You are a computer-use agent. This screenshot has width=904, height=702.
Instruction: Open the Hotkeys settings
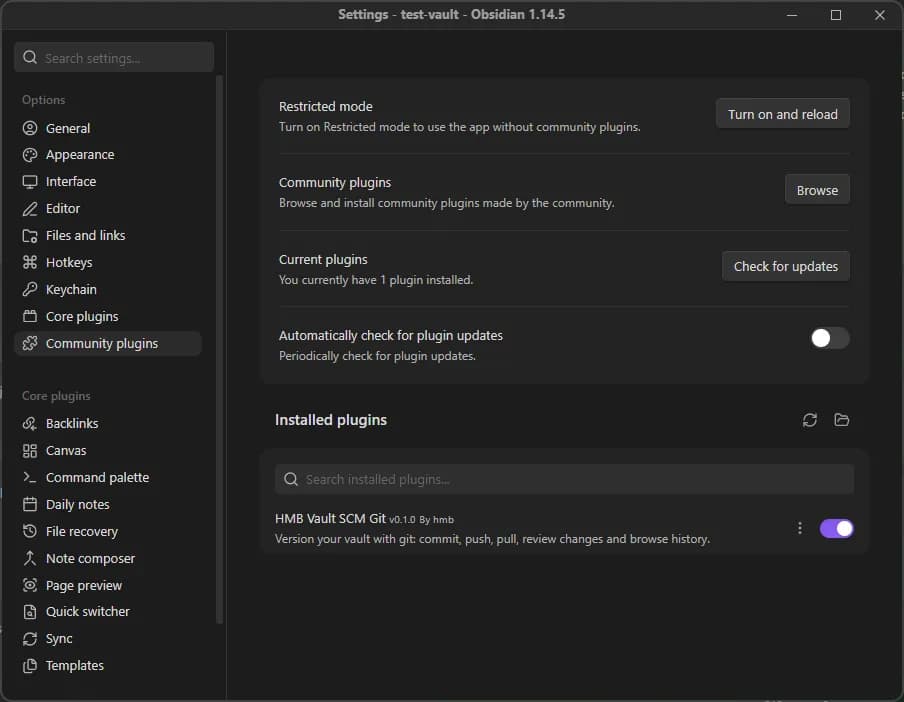coord(108,262)
